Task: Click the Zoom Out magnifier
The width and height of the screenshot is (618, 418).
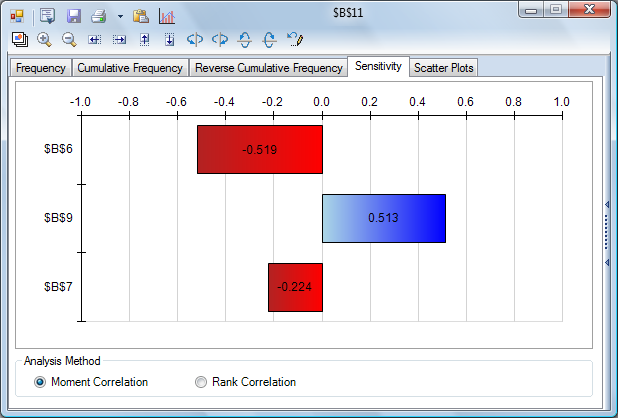Action: point(69,40)
